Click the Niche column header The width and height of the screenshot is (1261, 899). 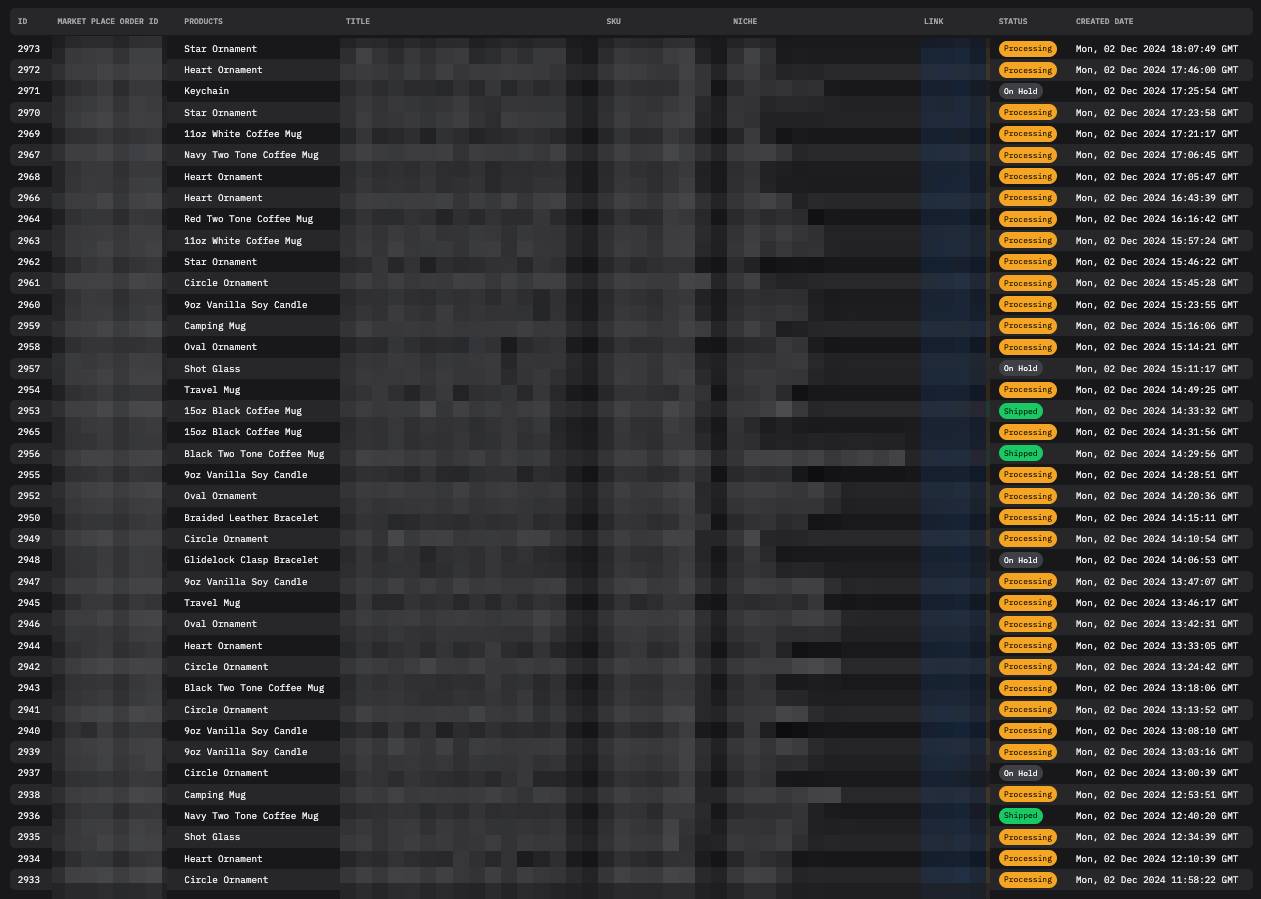coord(744,21)
